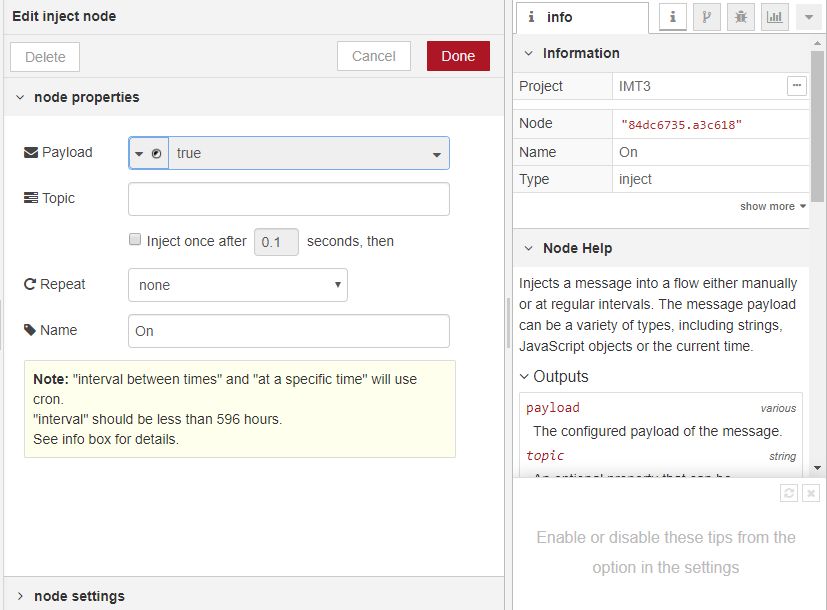The width and height of the screenshot is (827, 610).
Task: Click the Edit inject node title
Action: pyautogui.click(x=64, y=16)
